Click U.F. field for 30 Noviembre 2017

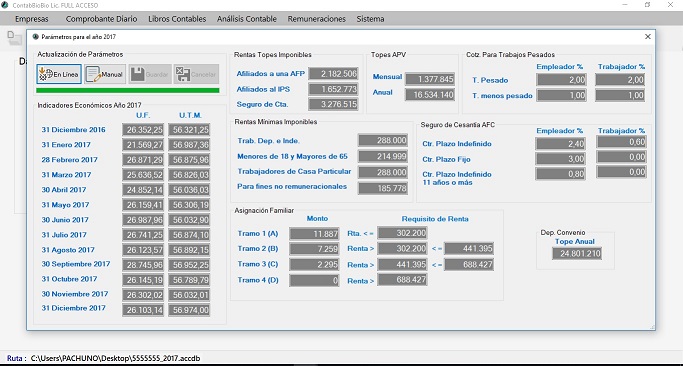coord(143,295)
